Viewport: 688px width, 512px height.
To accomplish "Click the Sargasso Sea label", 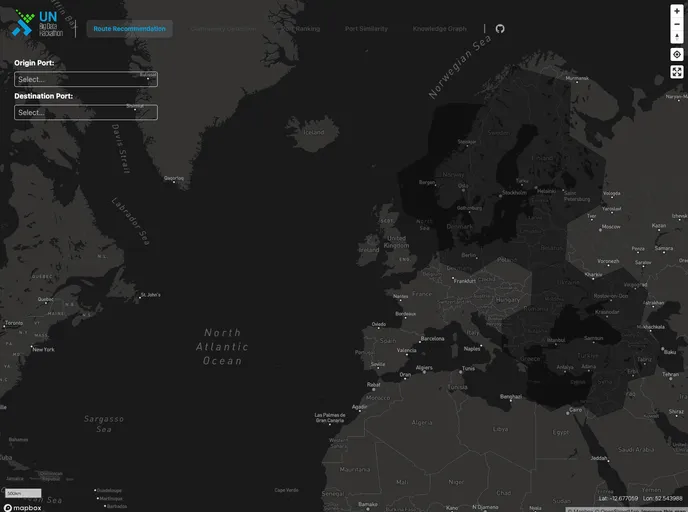I will pos(104,424).
